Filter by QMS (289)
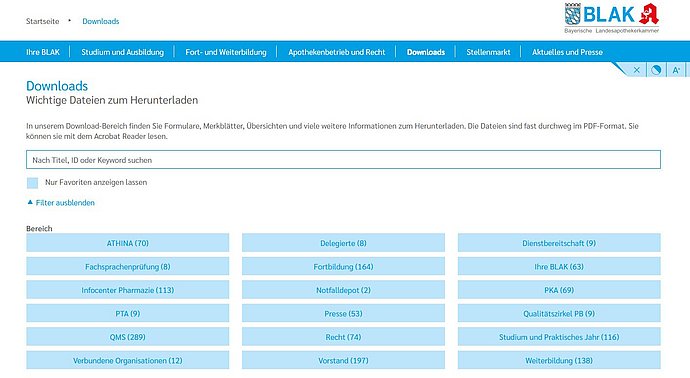690x378 pixels. [128, 337]
